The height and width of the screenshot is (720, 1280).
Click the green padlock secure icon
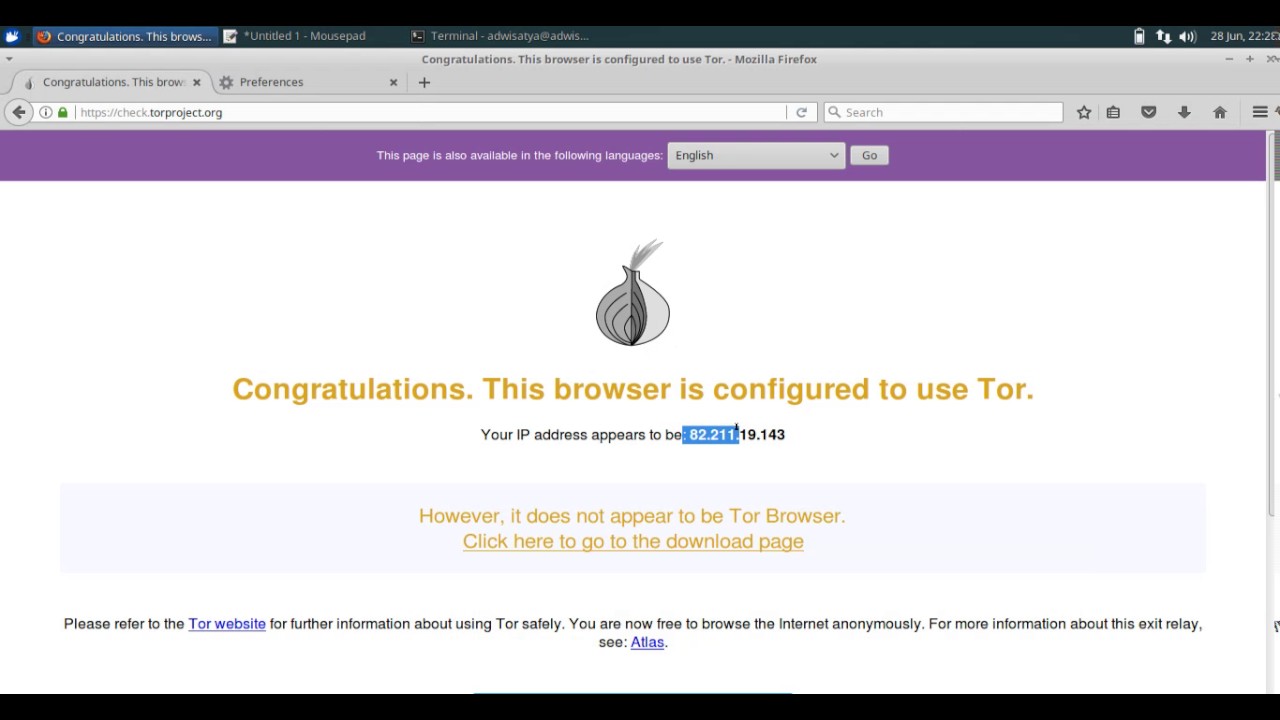pyautogui.click(x=63, y=112)
